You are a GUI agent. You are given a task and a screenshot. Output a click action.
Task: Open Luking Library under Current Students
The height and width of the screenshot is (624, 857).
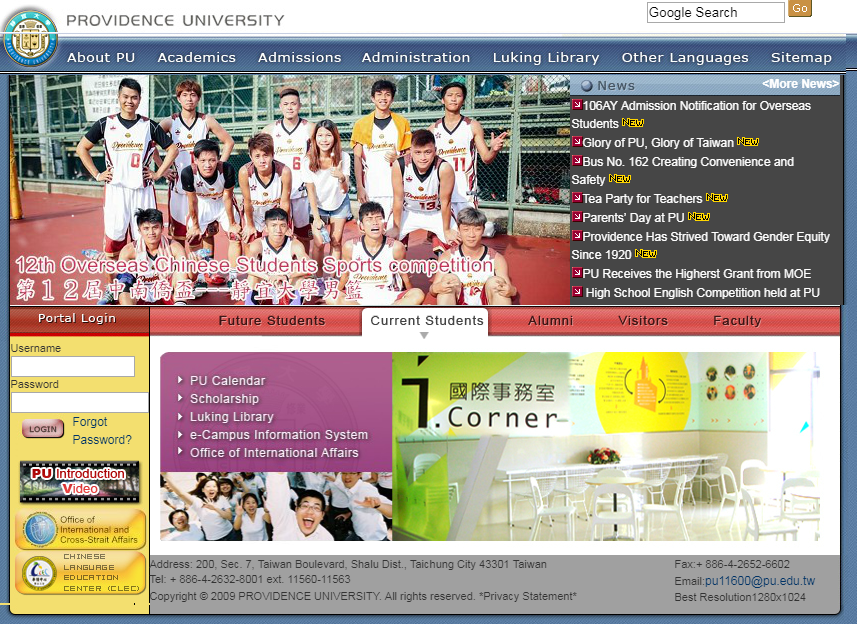coord(232,417)
